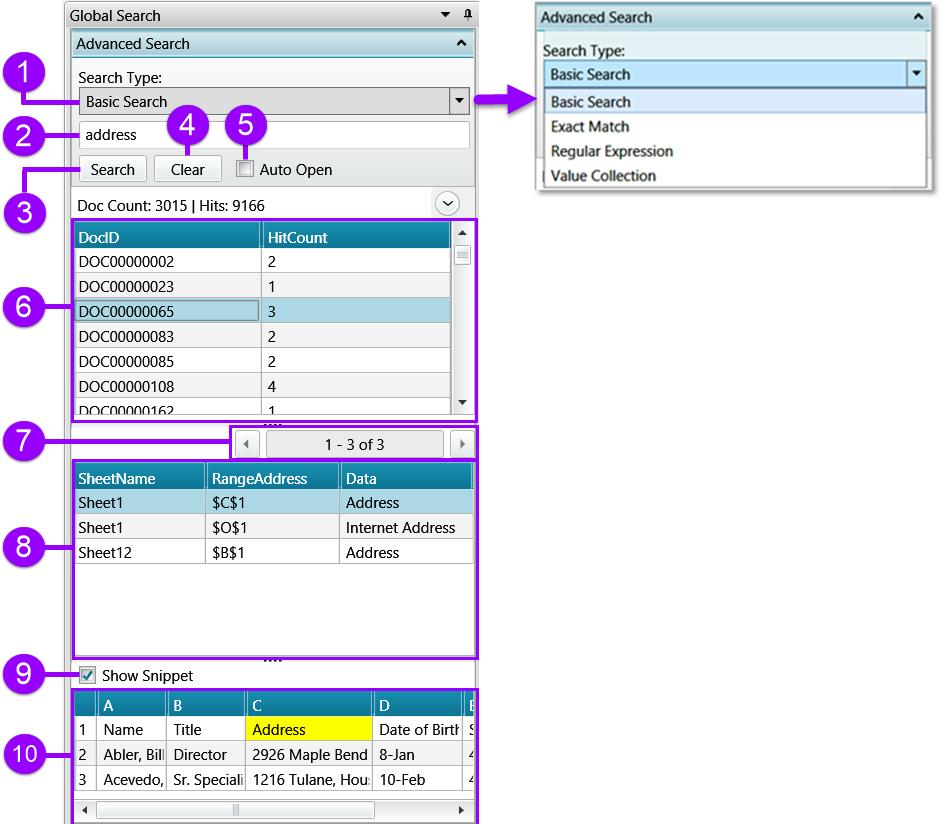This screenshot has height=824, width=941.
Task: Open the Search Type dropdown arrow in Global Search
Action: (459, 101)
